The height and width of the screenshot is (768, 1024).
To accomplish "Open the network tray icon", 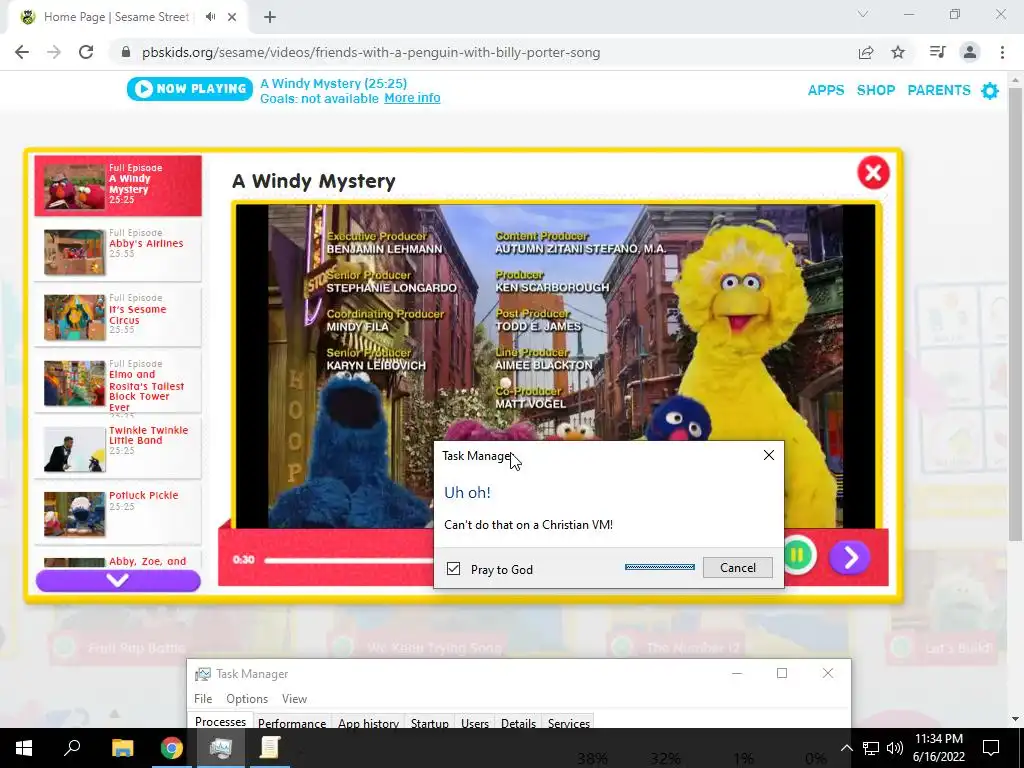I will [871, 748].
